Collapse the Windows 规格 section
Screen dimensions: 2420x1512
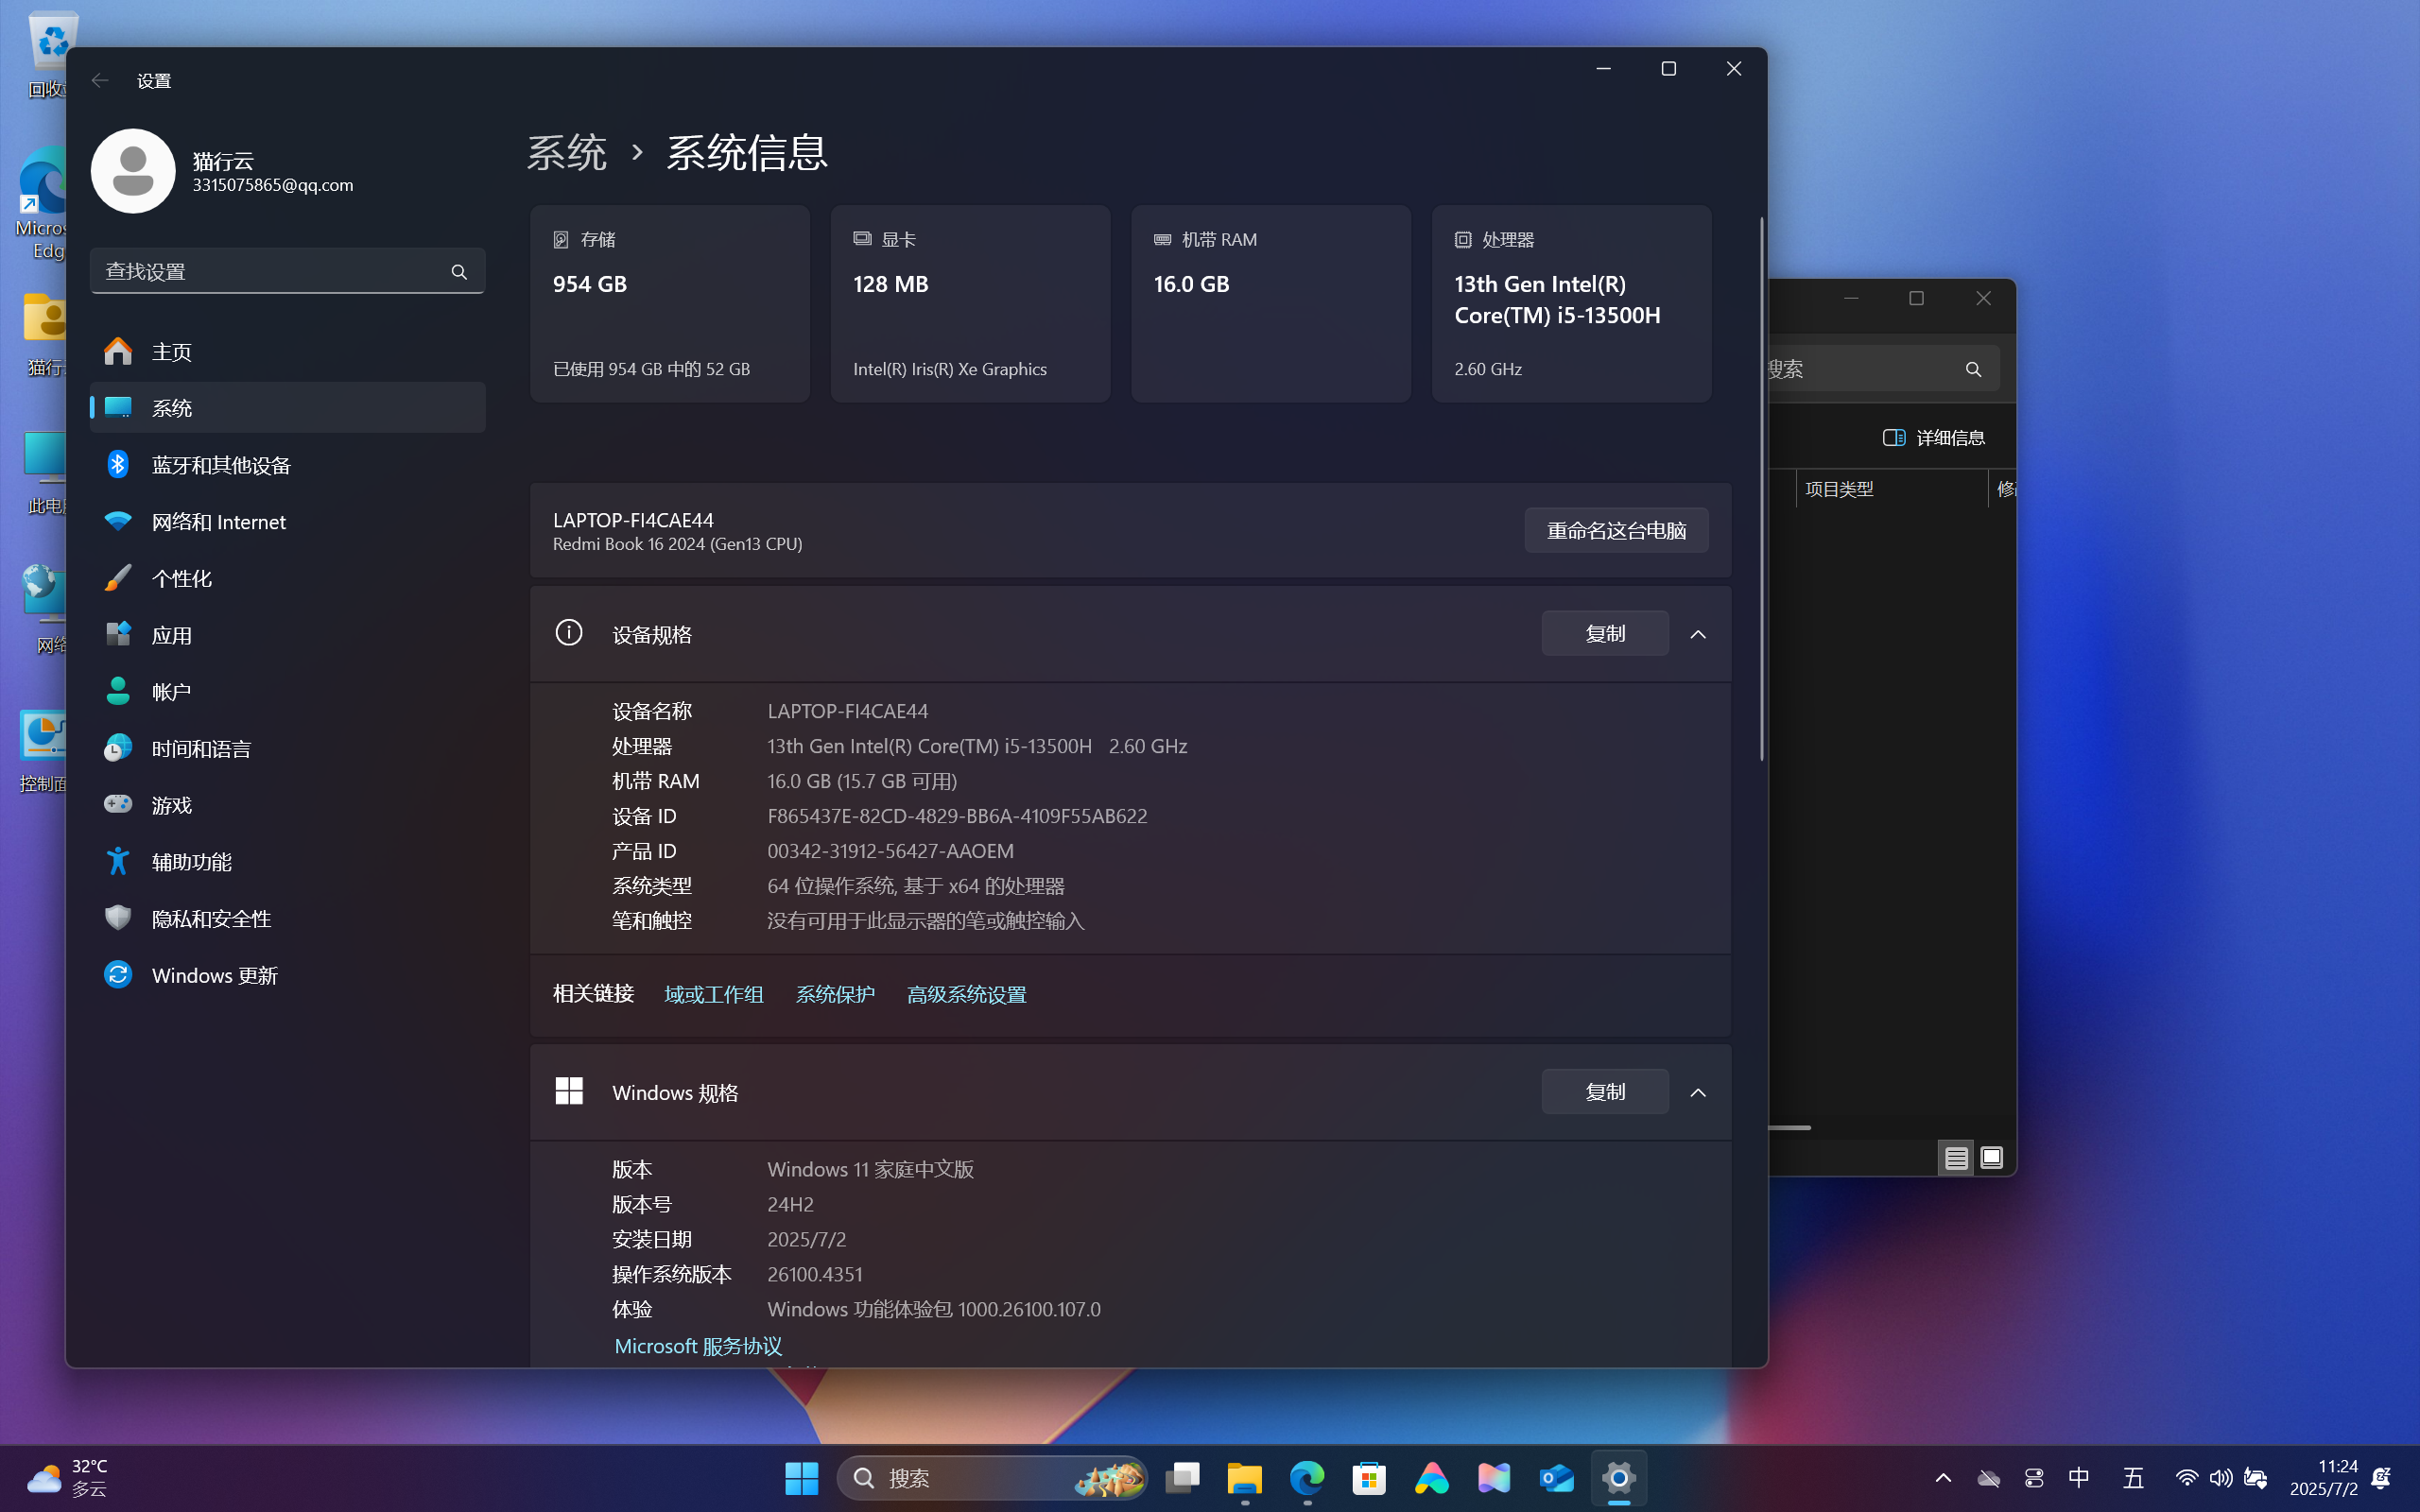(1698, 1093)
